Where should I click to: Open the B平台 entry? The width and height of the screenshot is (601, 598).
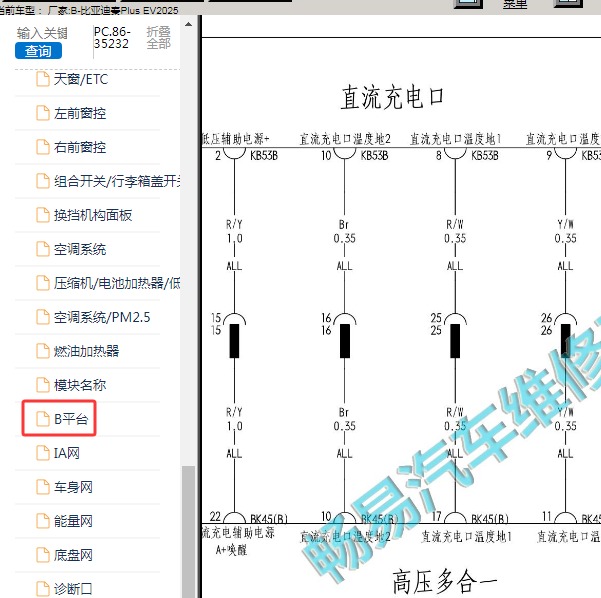(x=71, y=419)
